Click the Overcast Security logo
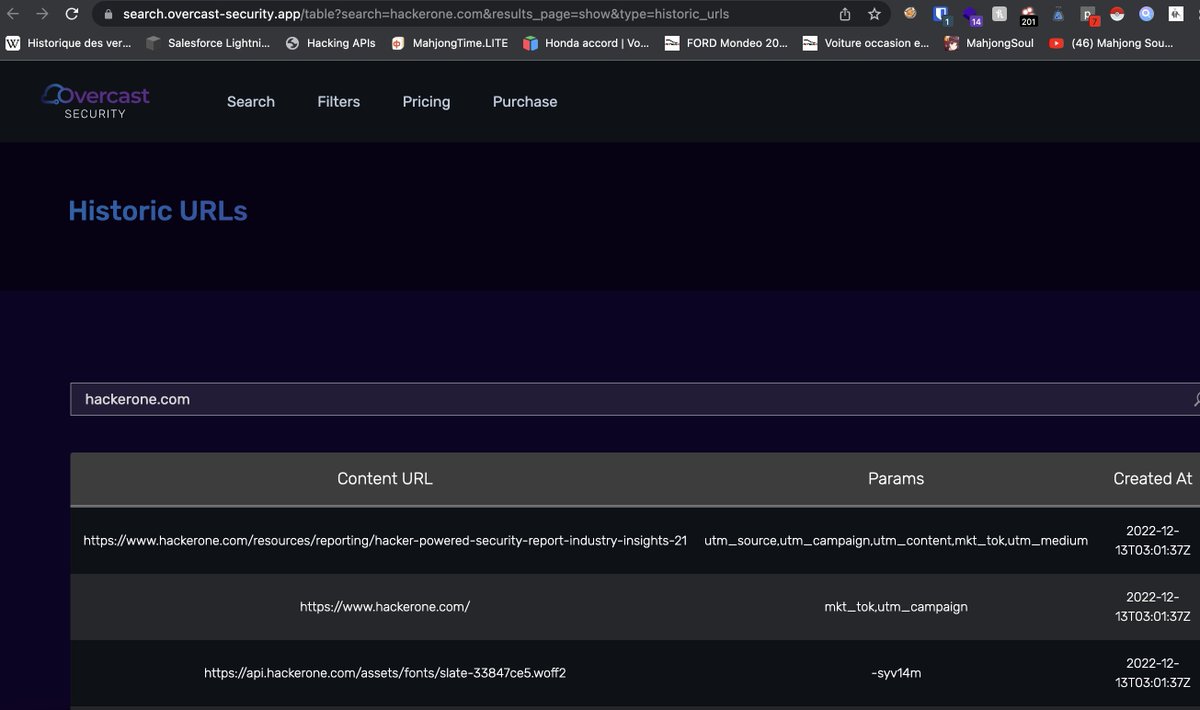The image size is (1200, 710). click(x=96, y=102)
